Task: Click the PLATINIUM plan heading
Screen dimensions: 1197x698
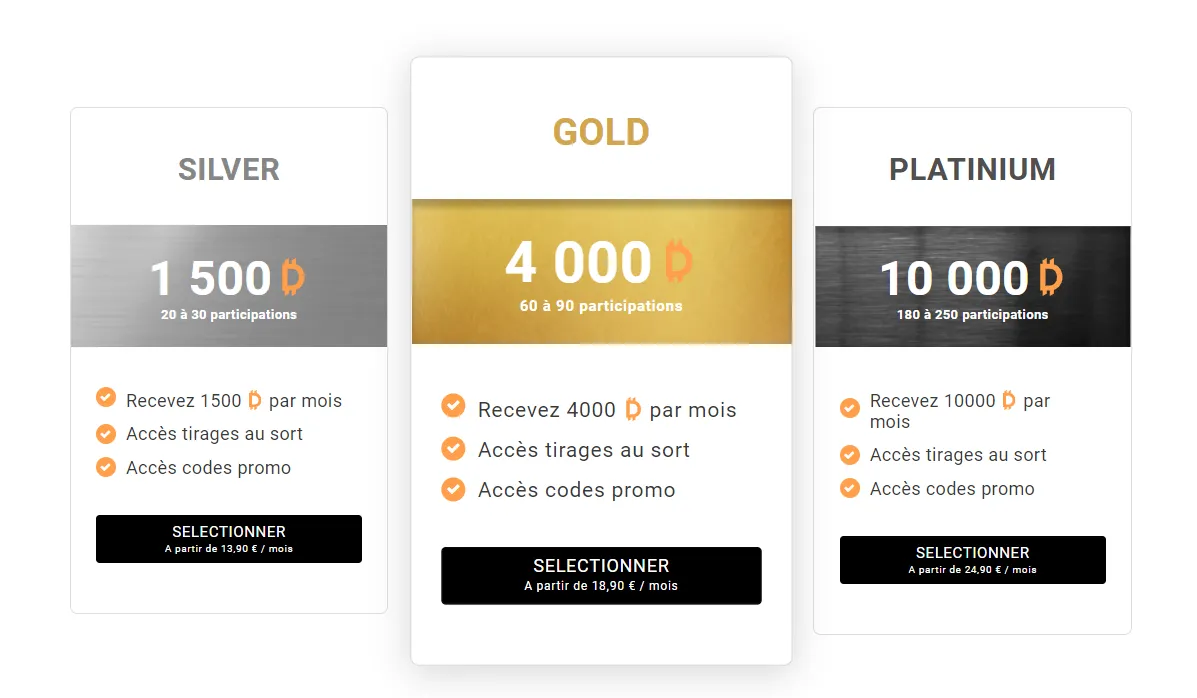Action: (x=972, y=169)
